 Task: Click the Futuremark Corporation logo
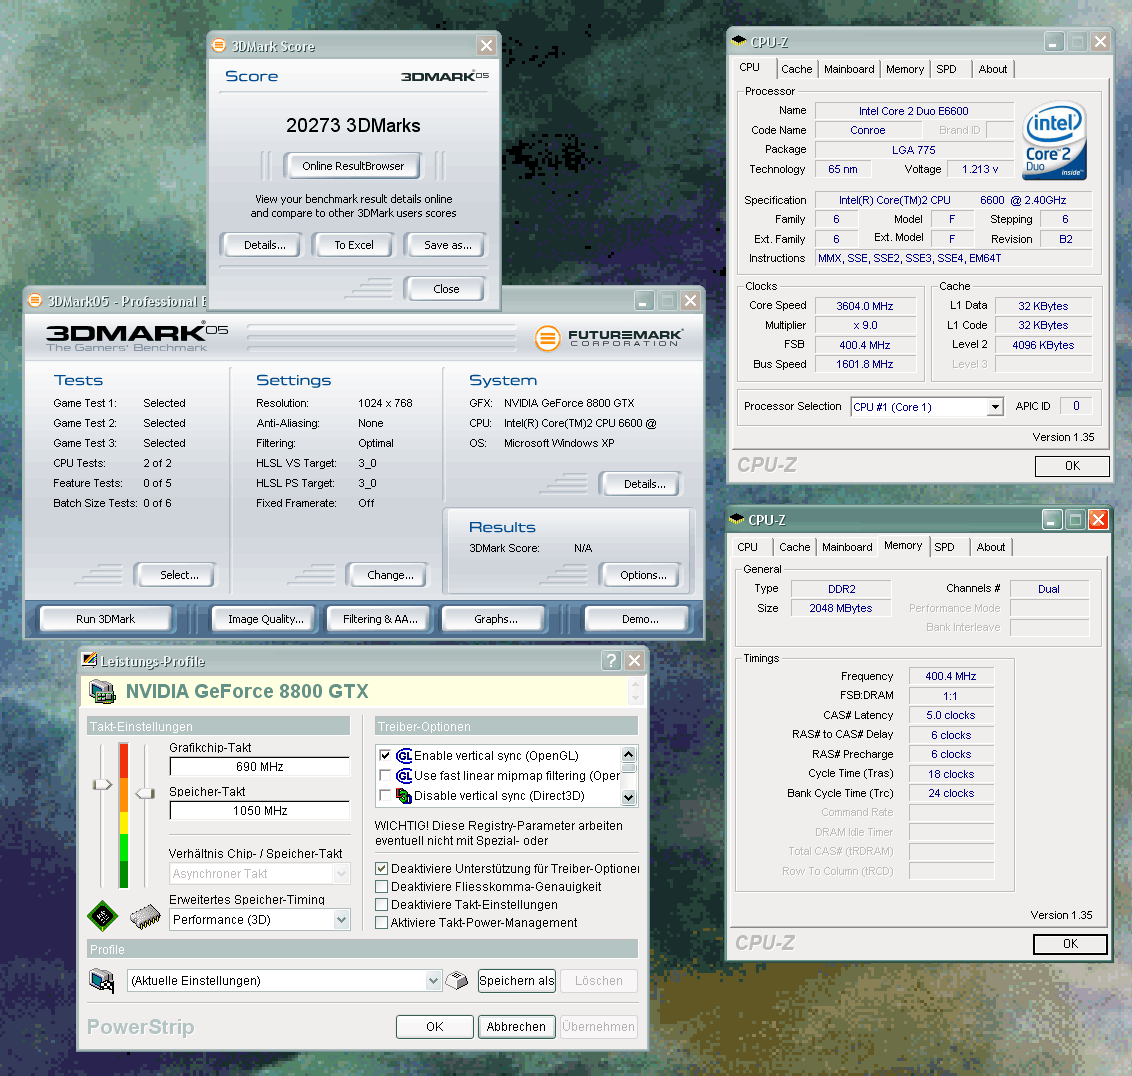(608, 337)
